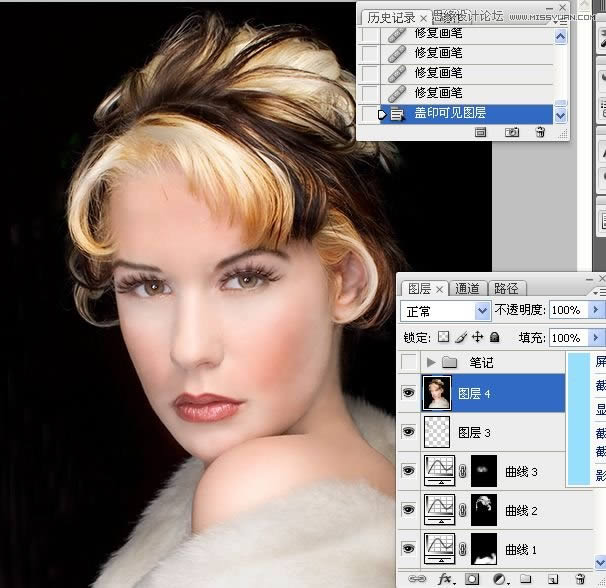Screen dimensions: 606x588
Task: Lock all using the padlock icon
Action: pos(495,337)
